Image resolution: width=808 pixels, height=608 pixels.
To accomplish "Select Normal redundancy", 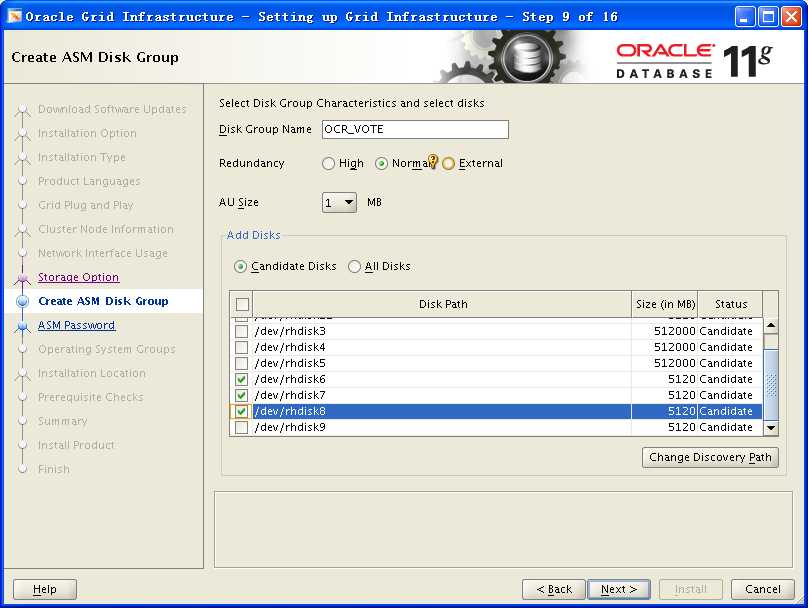I will (381, 164).
